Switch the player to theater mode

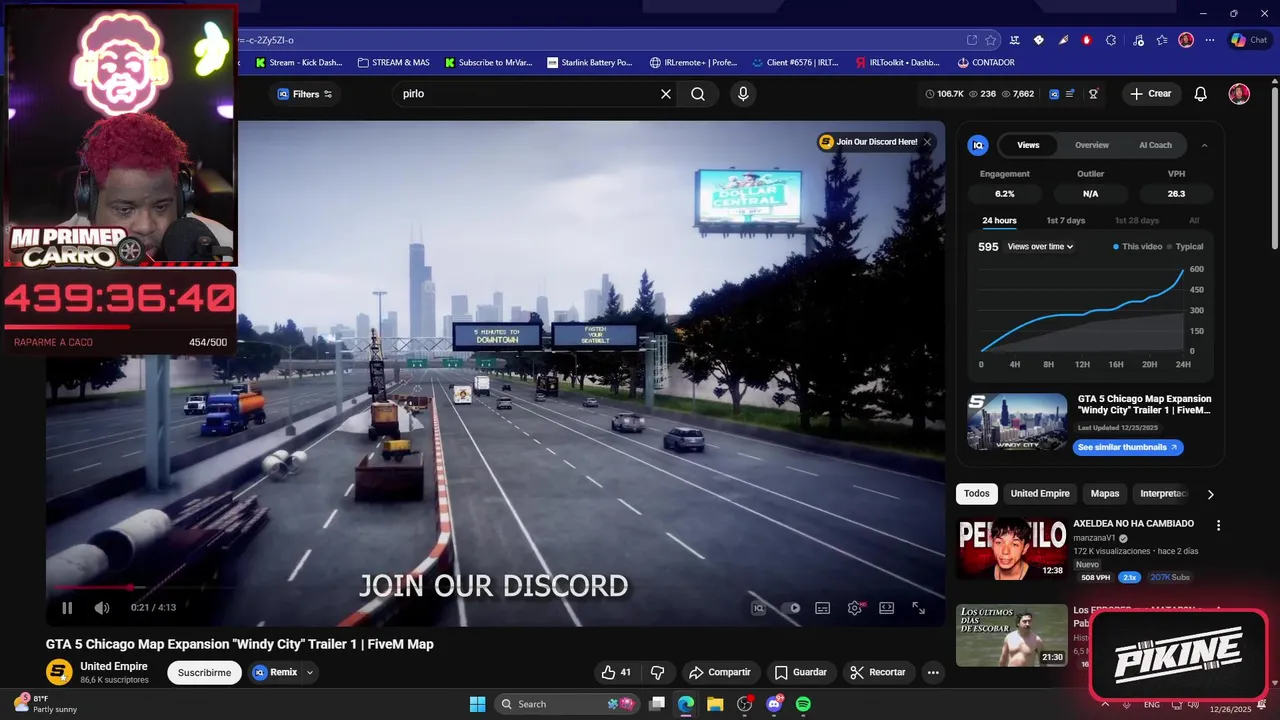887,607
